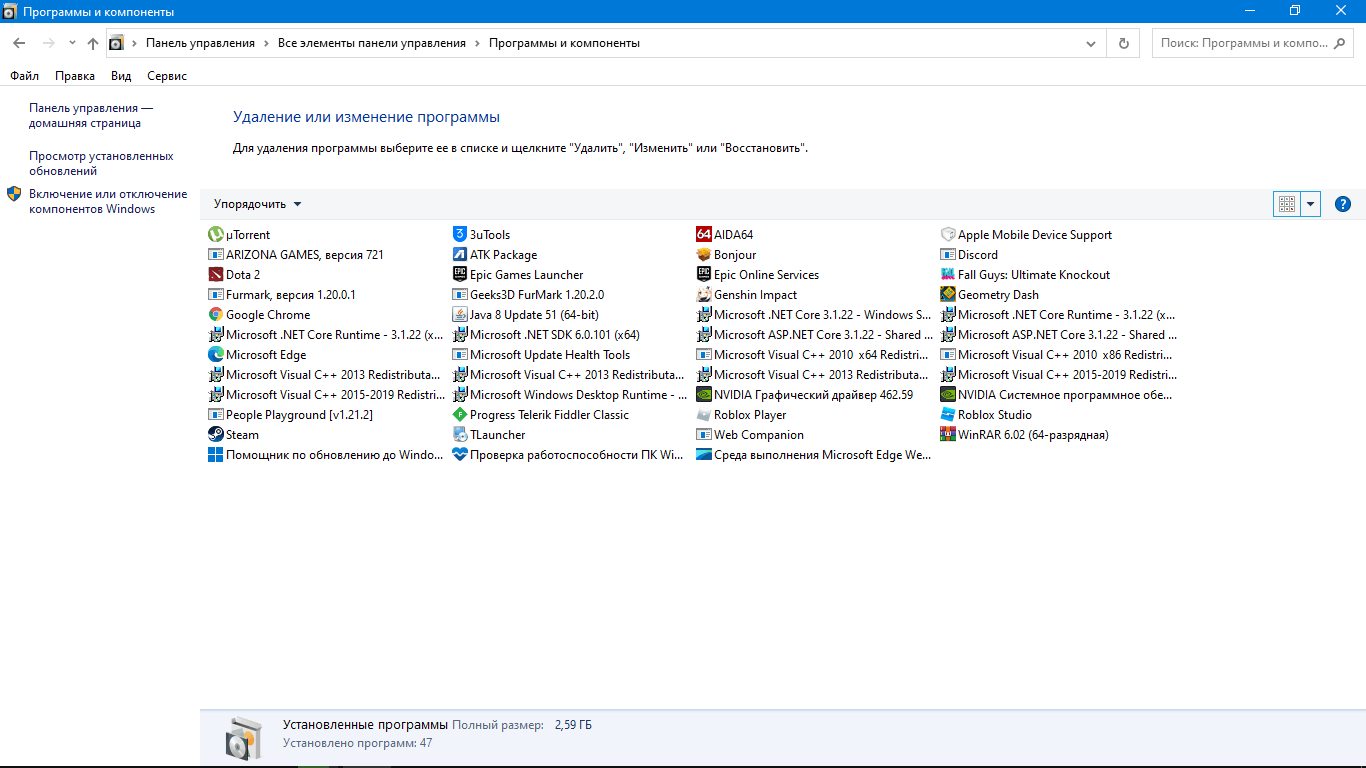Click the µTorrent program icon
Viewport: 1366px width, 768px height.
(216, 235)
